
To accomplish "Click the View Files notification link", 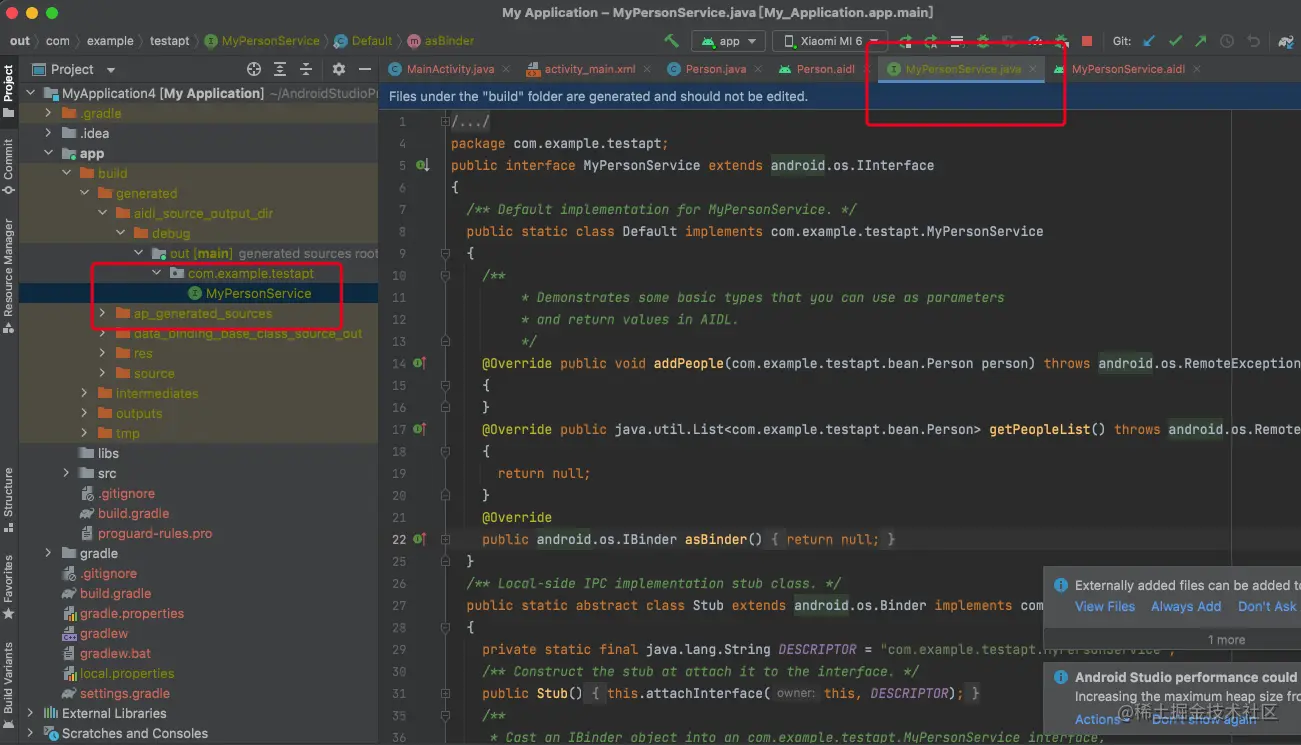I will click(1104, 606).
